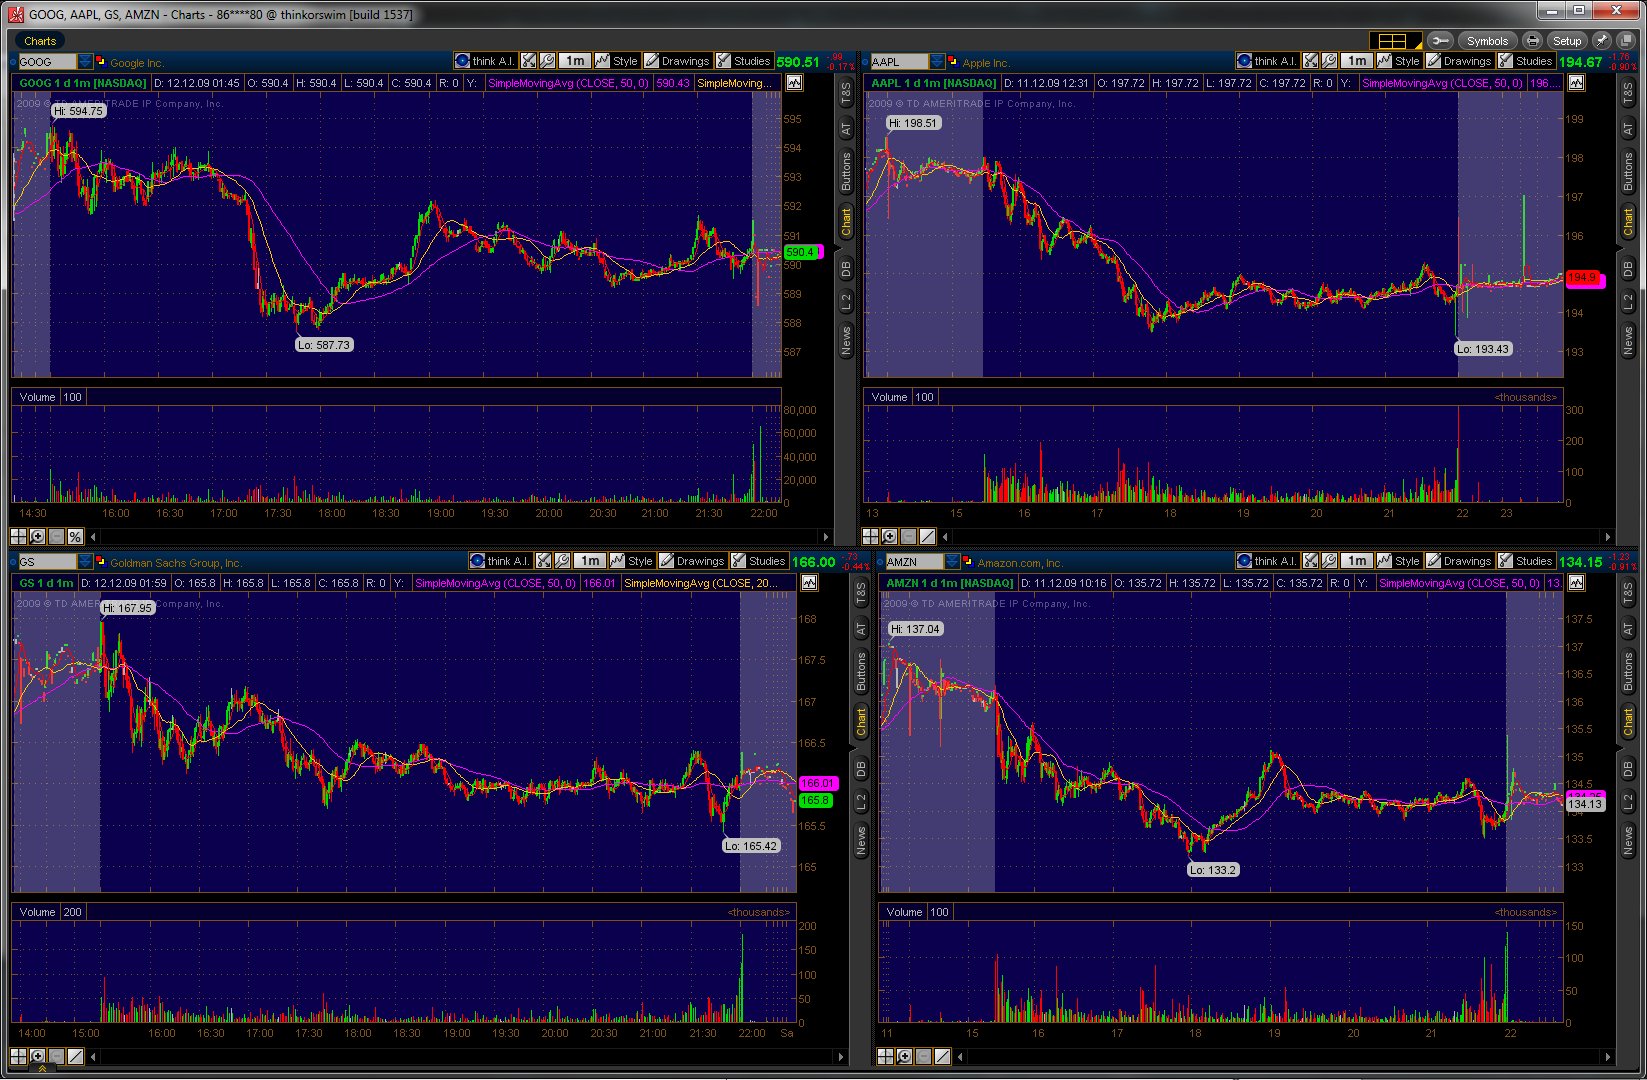This screenshot has height=1080, width=1647.
Task: Toggle the AMZN chart mini graph icon
Action: click(1577, 583)
